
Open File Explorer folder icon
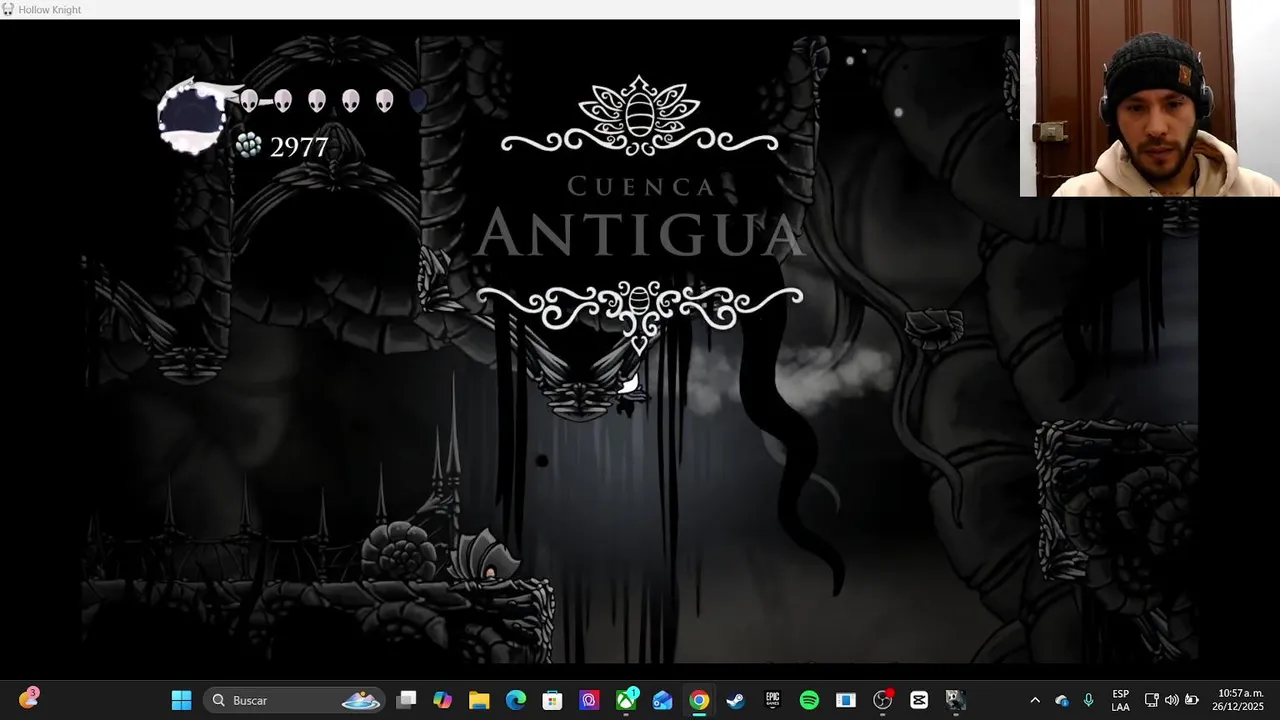pos(479,700)
